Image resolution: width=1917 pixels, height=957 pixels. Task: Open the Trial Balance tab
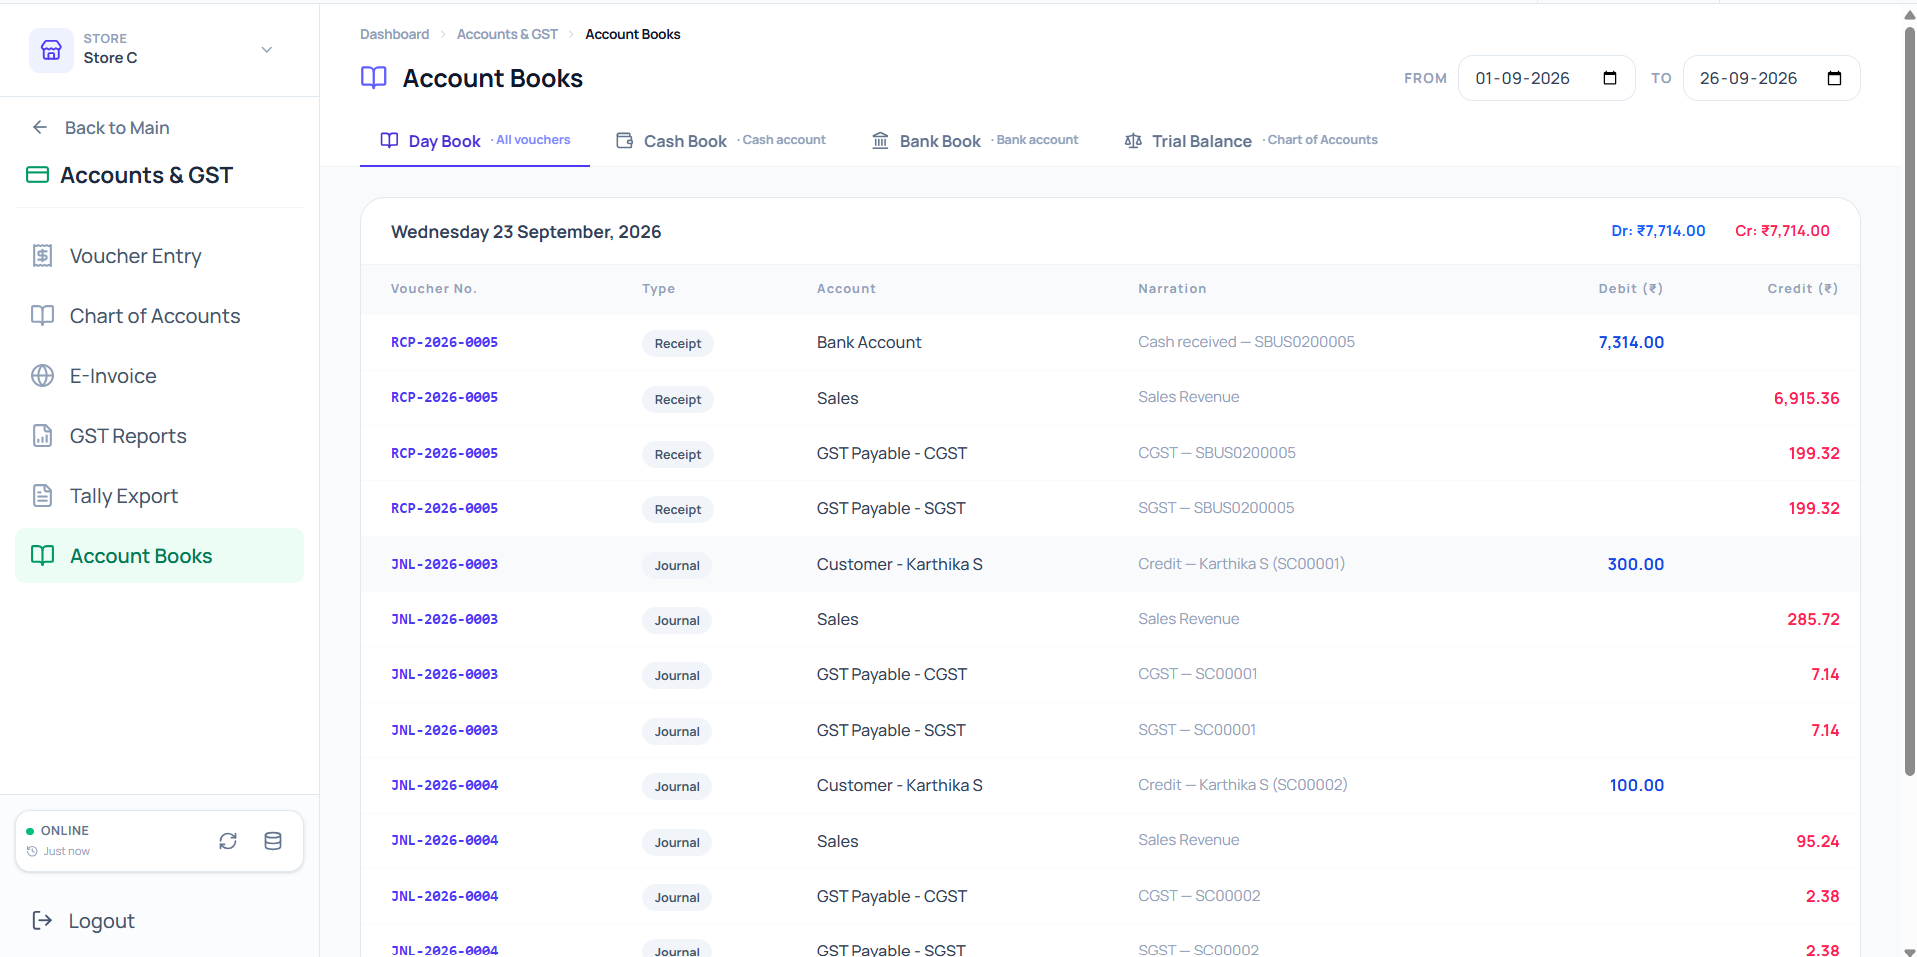click(x=1251, y=141)
